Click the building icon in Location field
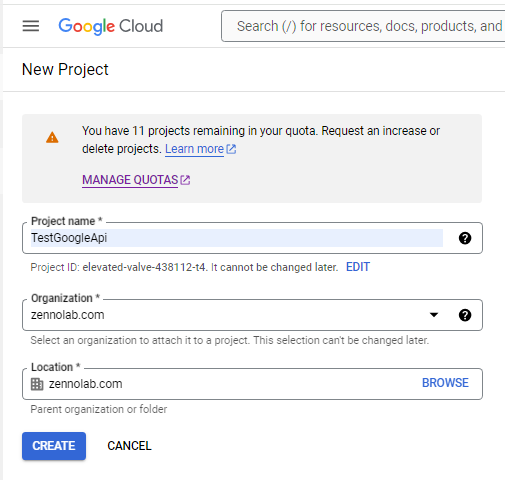The height and width of the screenshot is (480, 505). pos(37,384)
